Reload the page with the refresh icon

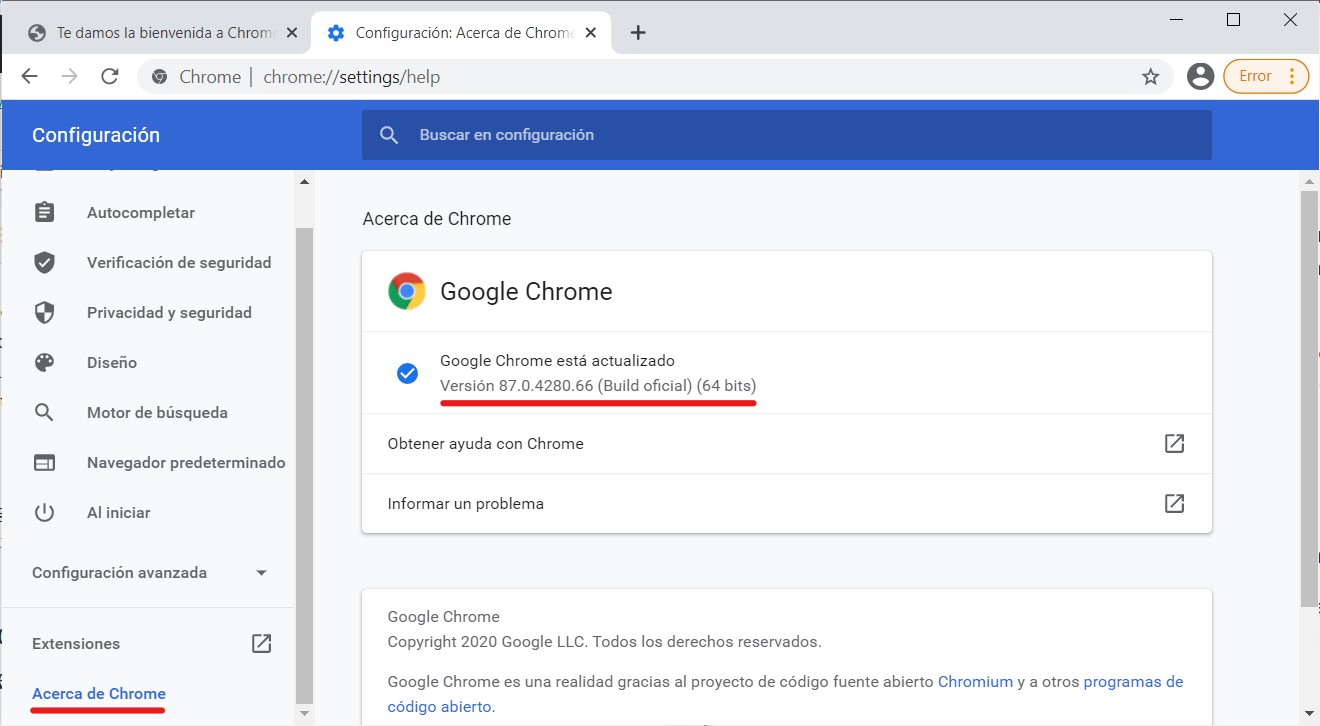(111, 76)
